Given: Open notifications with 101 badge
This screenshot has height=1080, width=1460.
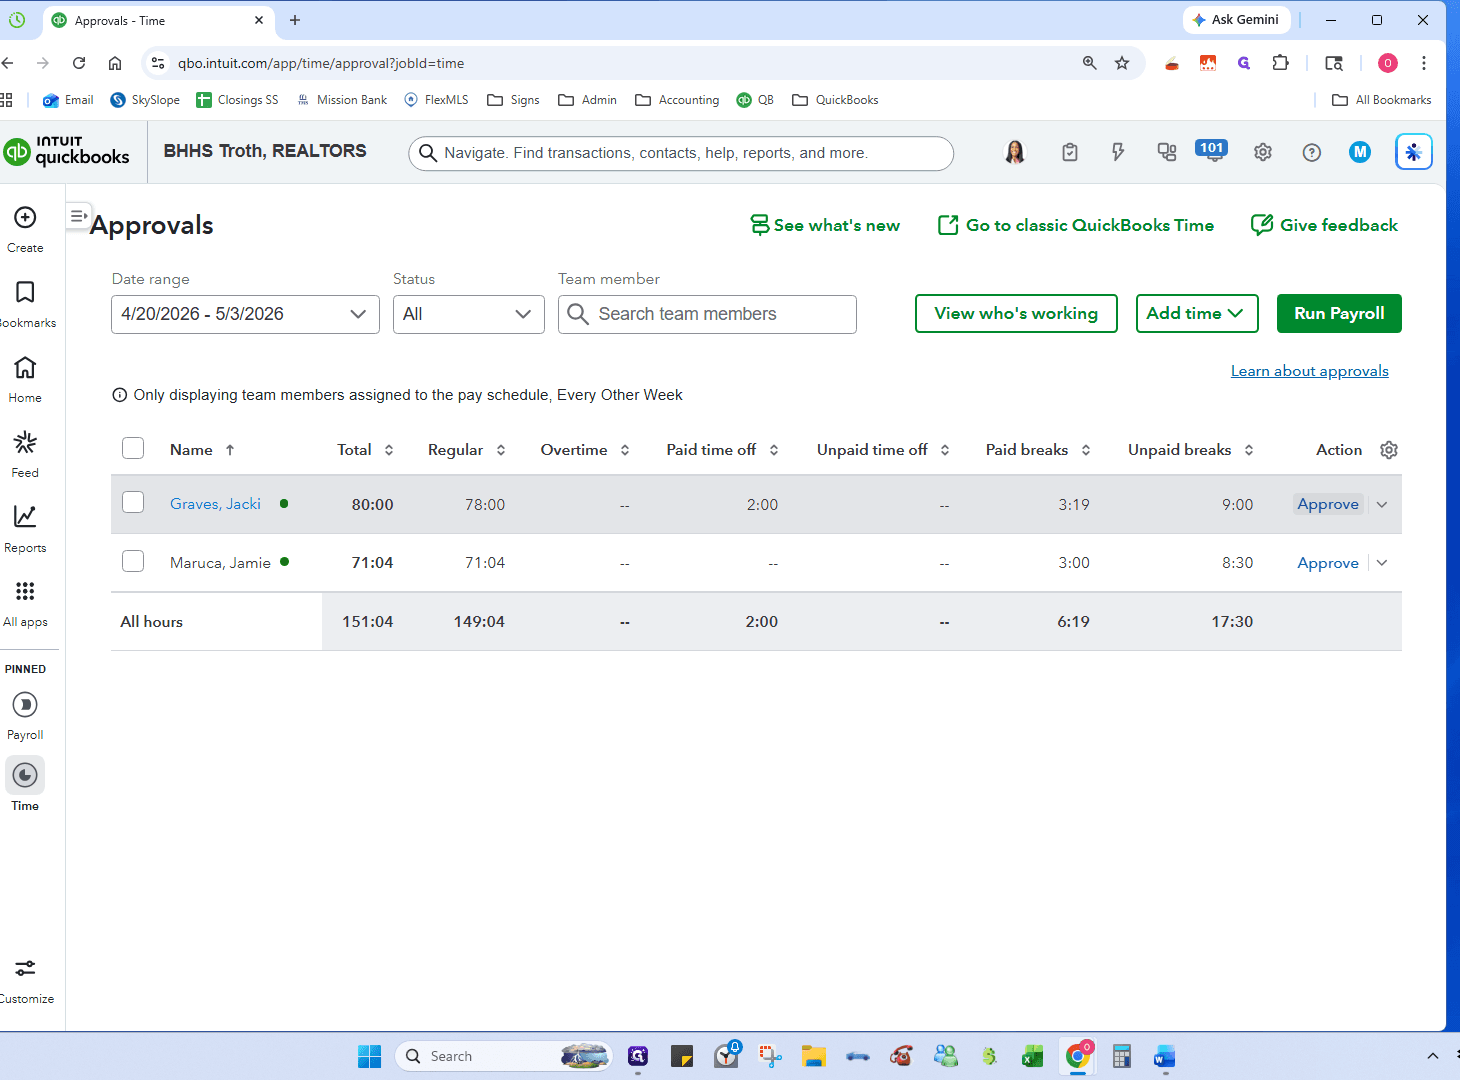Looking at the screenshot, I should [1211, 151].
